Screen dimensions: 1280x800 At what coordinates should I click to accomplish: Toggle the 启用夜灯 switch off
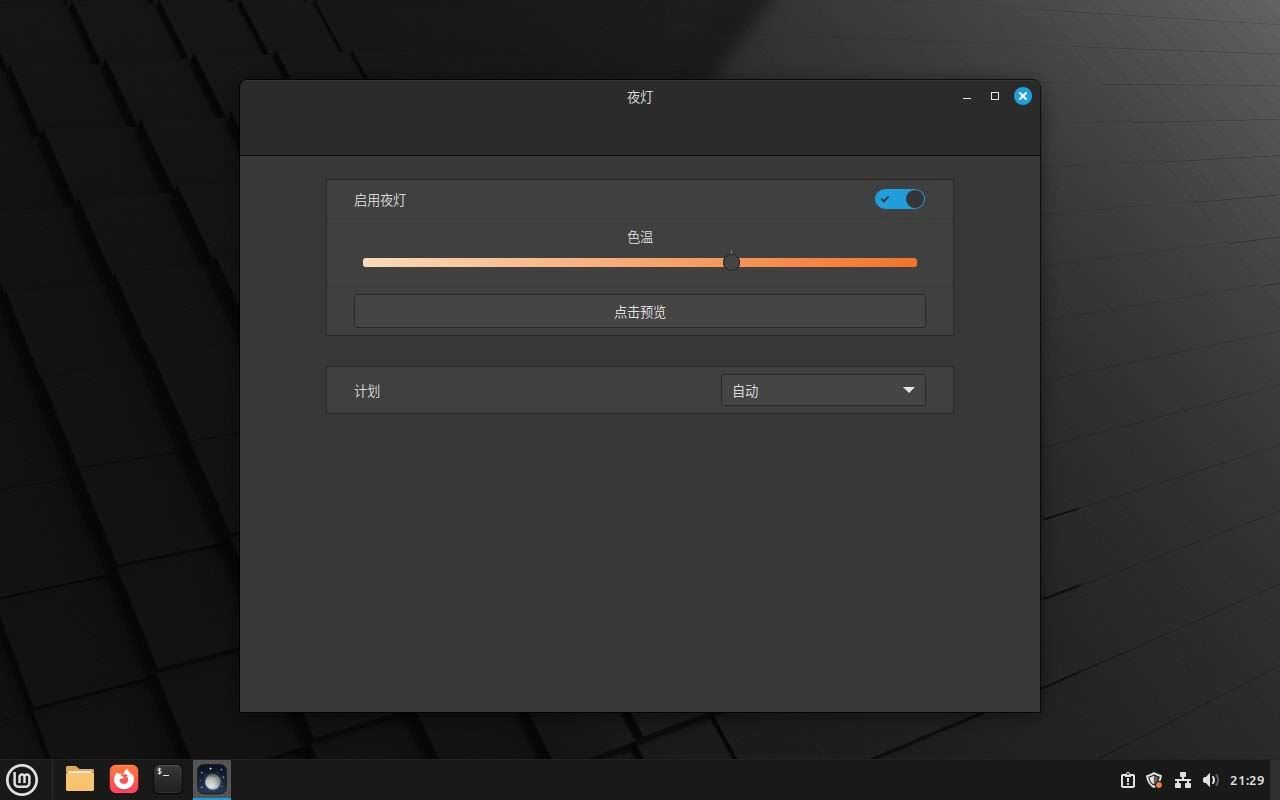[899, 199]
